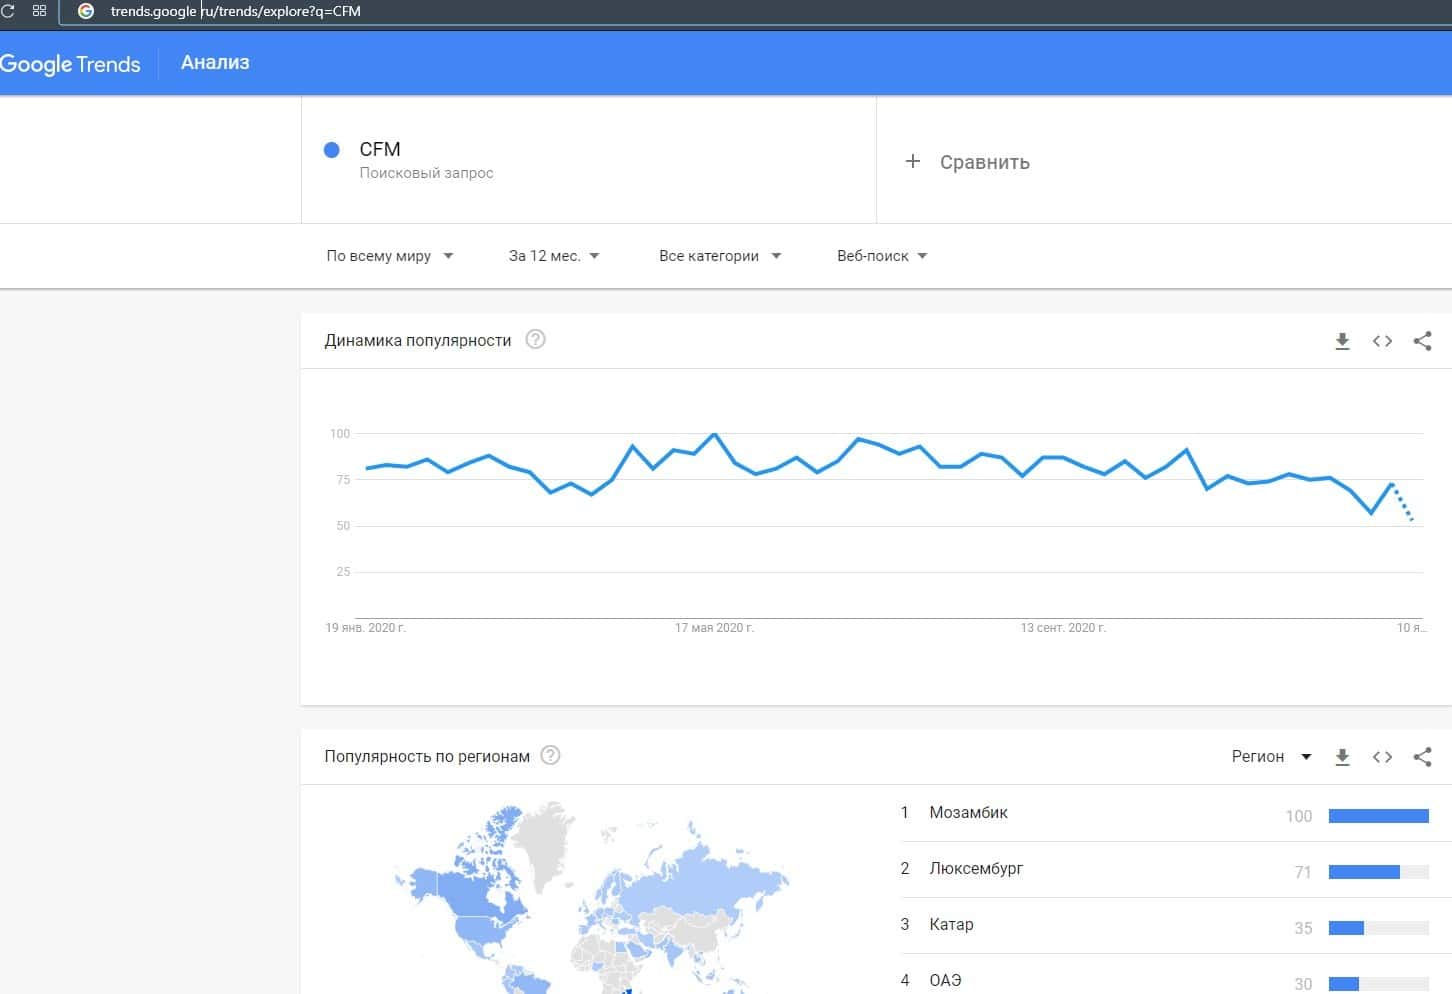Open the Регион dropdown in regions panel
The height and width of the screenshot is (994, 1452).
1270,757
